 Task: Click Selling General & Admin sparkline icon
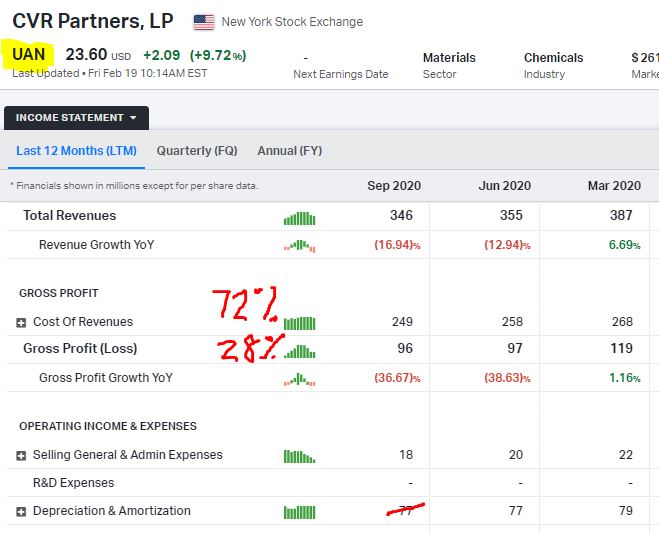(x=299, y=456)
